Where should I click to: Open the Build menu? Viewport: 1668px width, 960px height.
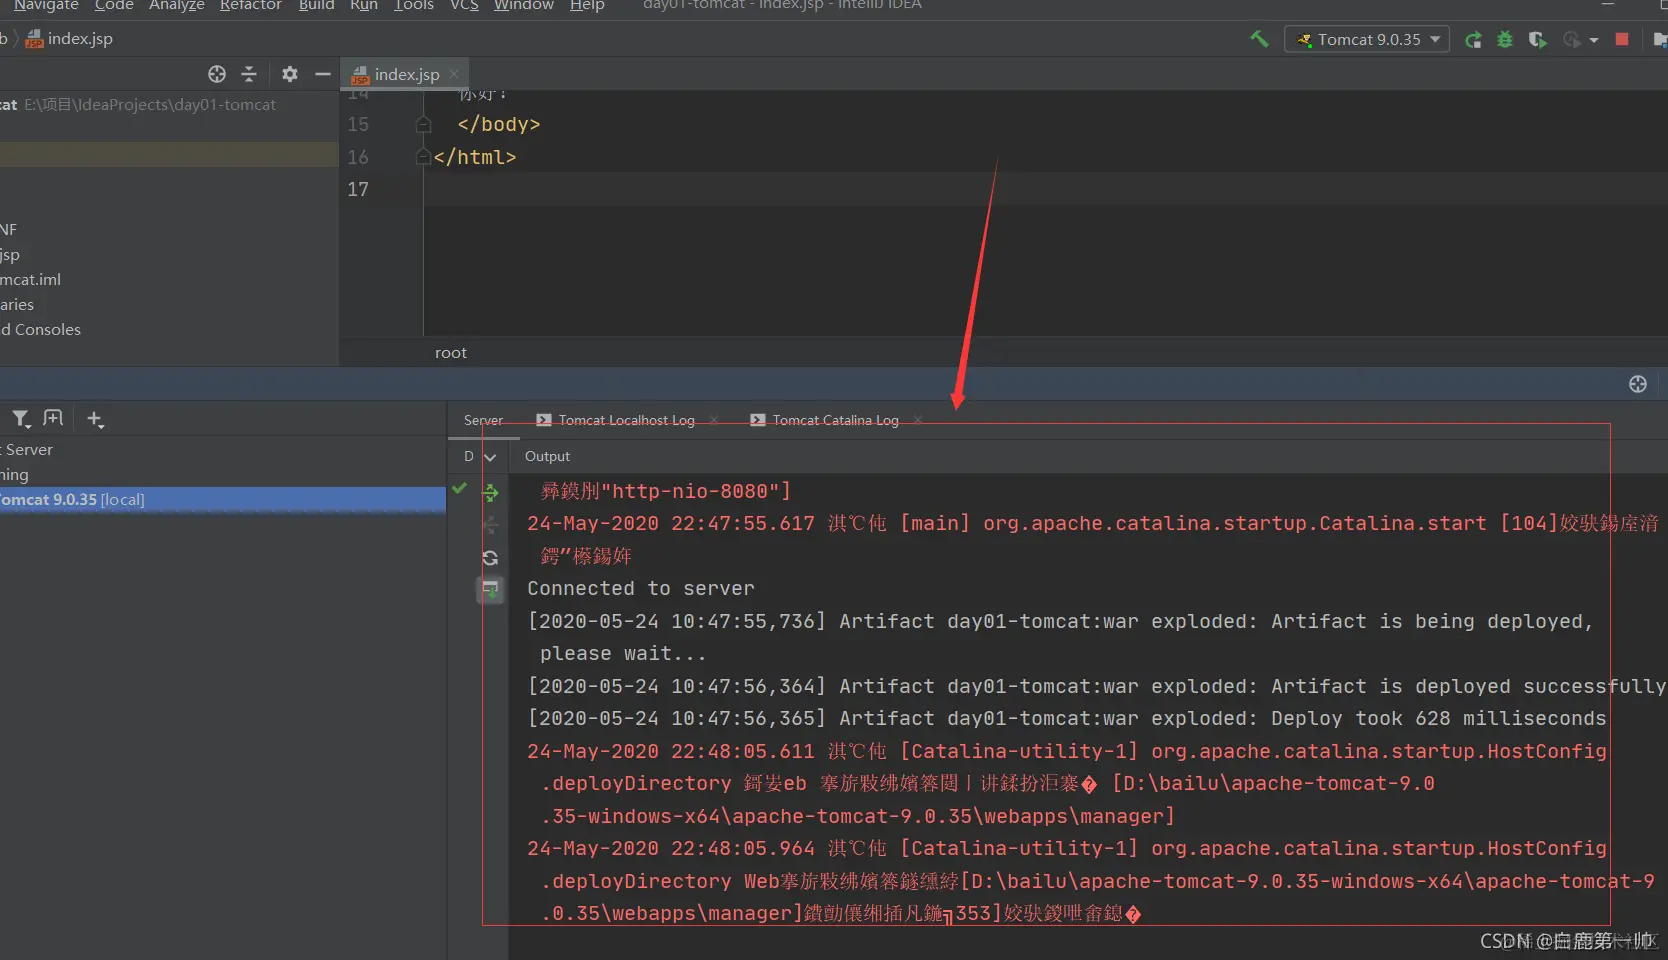pyautogui.click(x=317, y=6)
